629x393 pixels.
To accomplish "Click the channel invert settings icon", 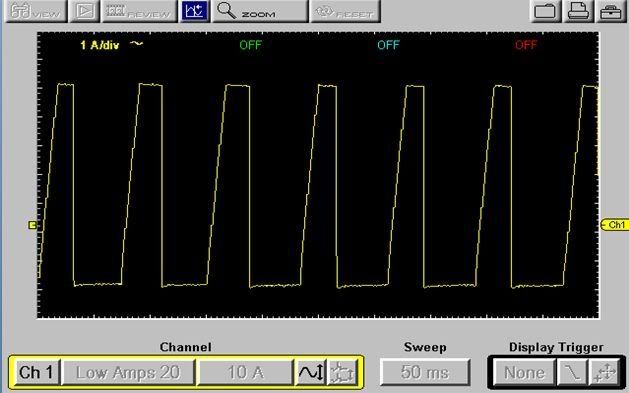I will pyautogui.click(x=342, y=373).
